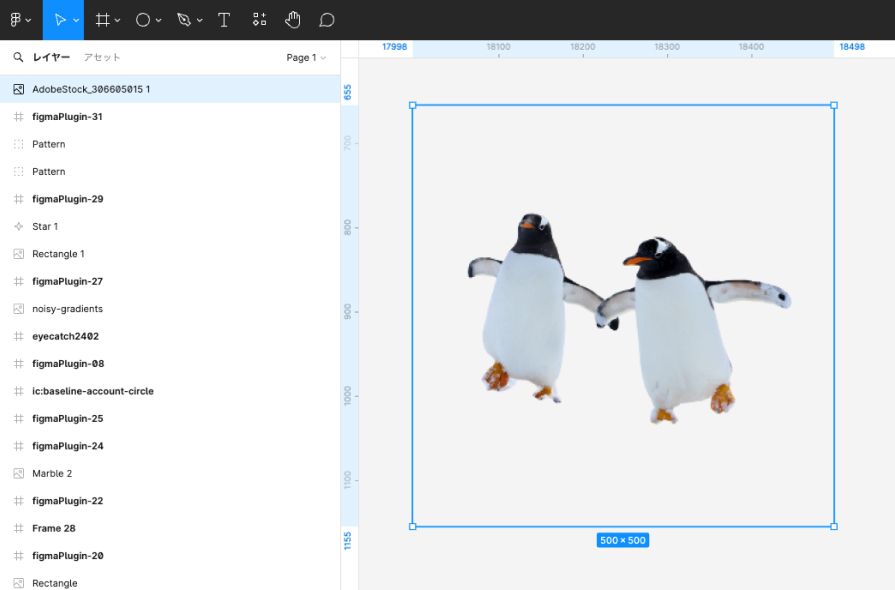Expand the shape tools dropdown arrow
Viewport: 895px width, 590px height.
tap(159, 21)
